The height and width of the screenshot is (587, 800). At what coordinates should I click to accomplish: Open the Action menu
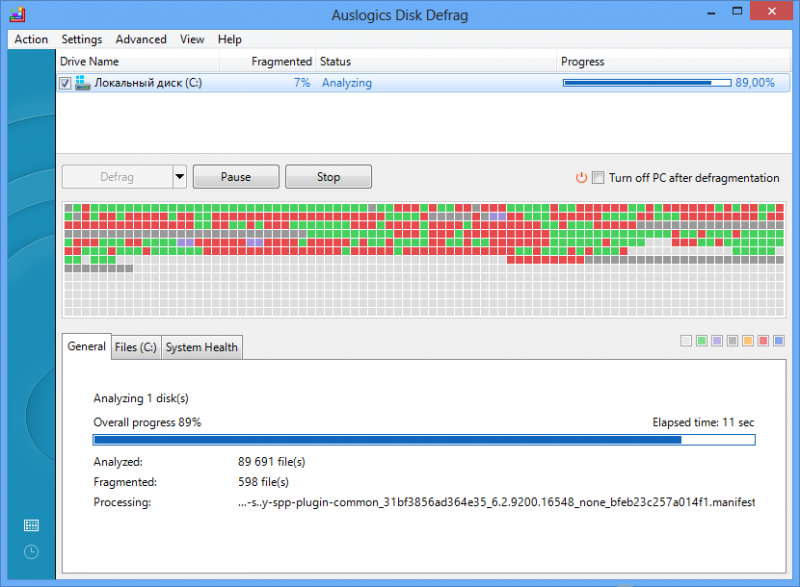[x=31, y=39]
